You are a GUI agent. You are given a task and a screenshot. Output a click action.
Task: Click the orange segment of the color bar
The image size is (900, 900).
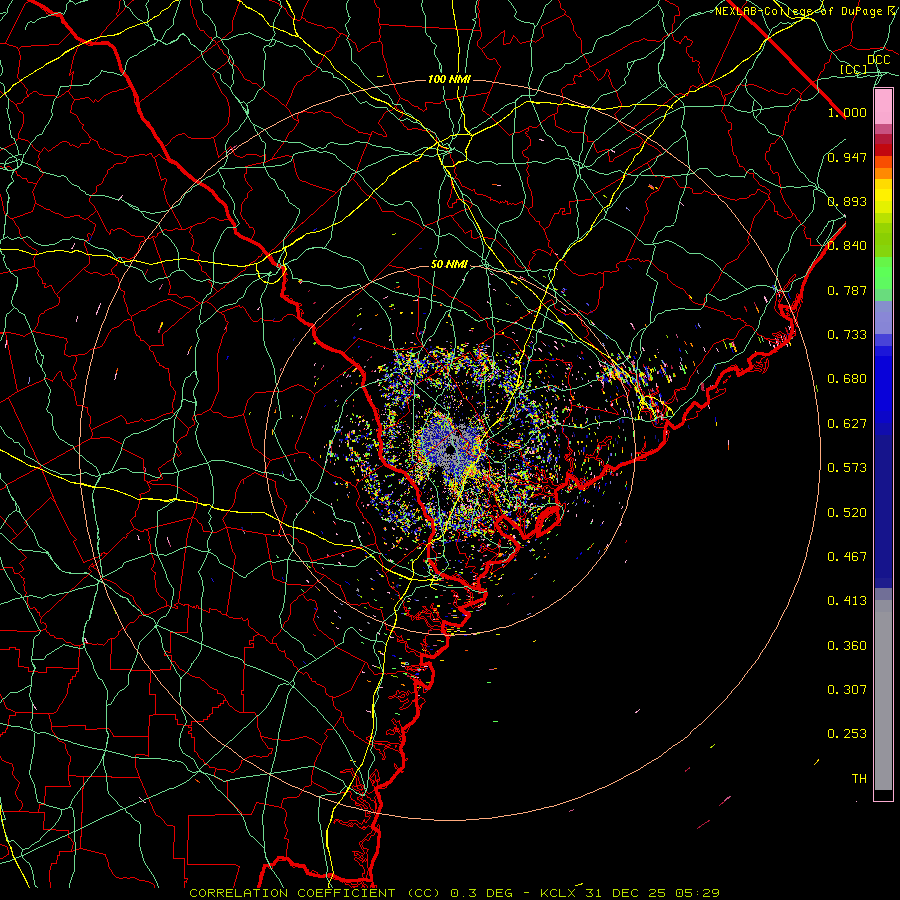[883, 173]
